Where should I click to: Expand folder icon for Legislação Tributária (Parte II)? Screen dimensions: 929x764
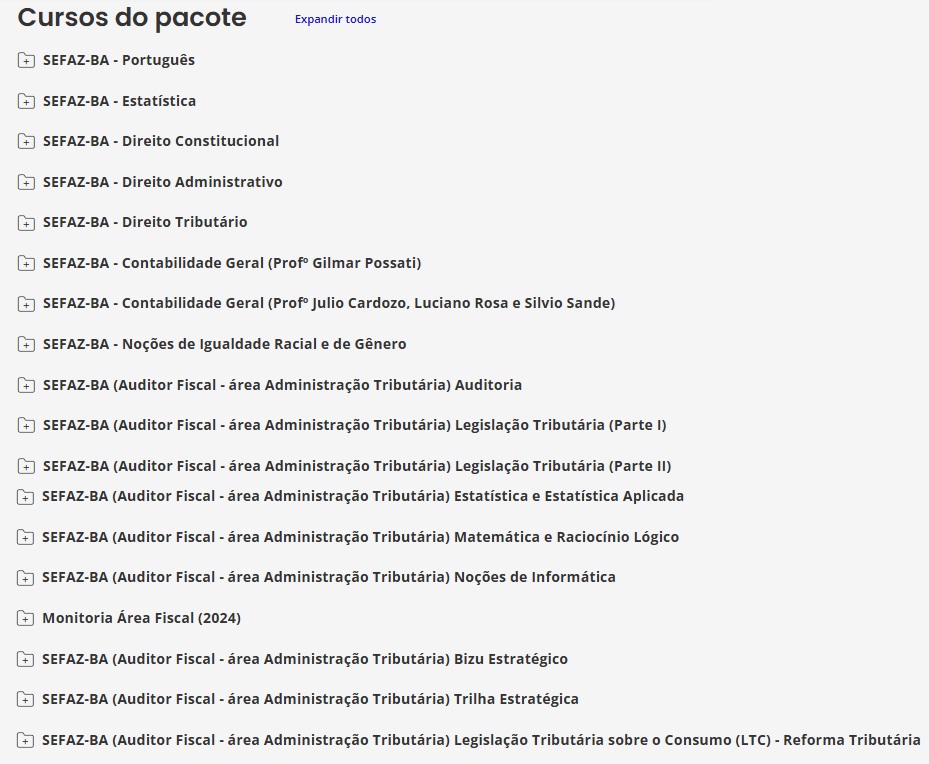coord(26,467)
